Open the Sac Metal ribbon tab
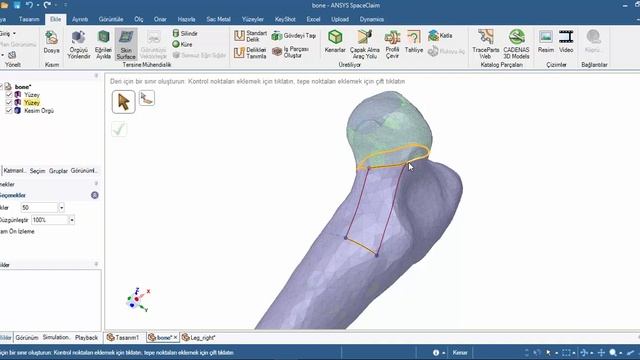640x360 pixels. 218,19
